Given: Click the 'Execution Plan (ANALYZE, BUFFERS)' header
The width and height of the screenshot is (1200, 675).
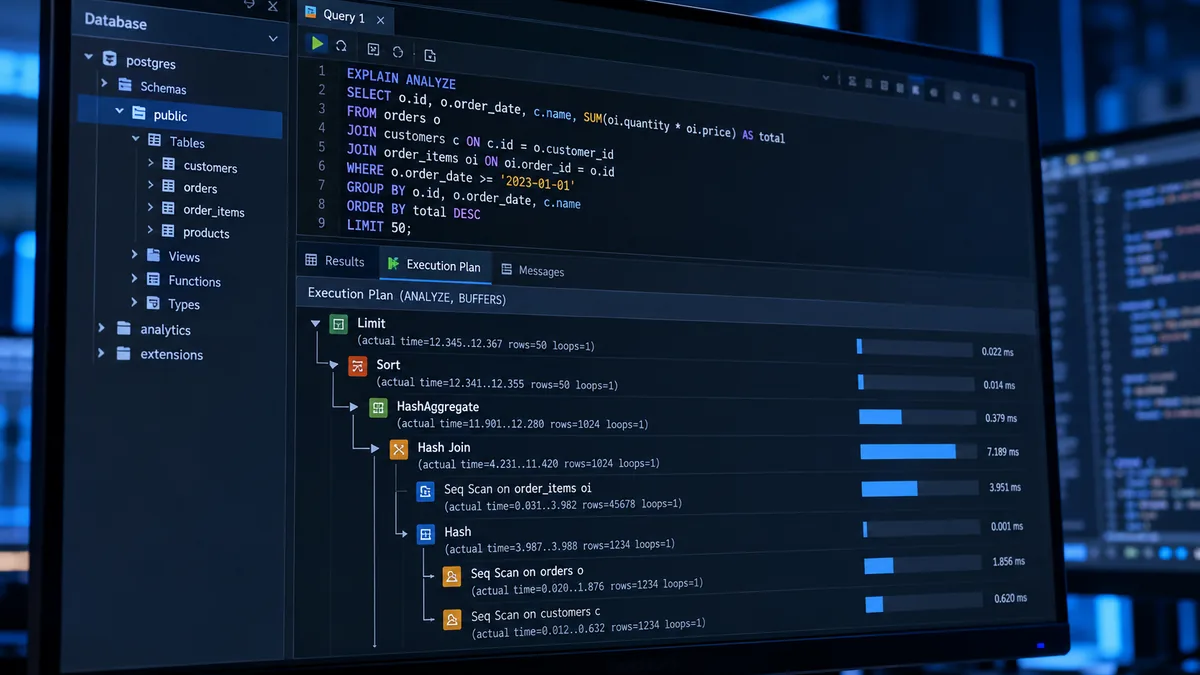Looking at the screenshot, I should click(406, 295).
